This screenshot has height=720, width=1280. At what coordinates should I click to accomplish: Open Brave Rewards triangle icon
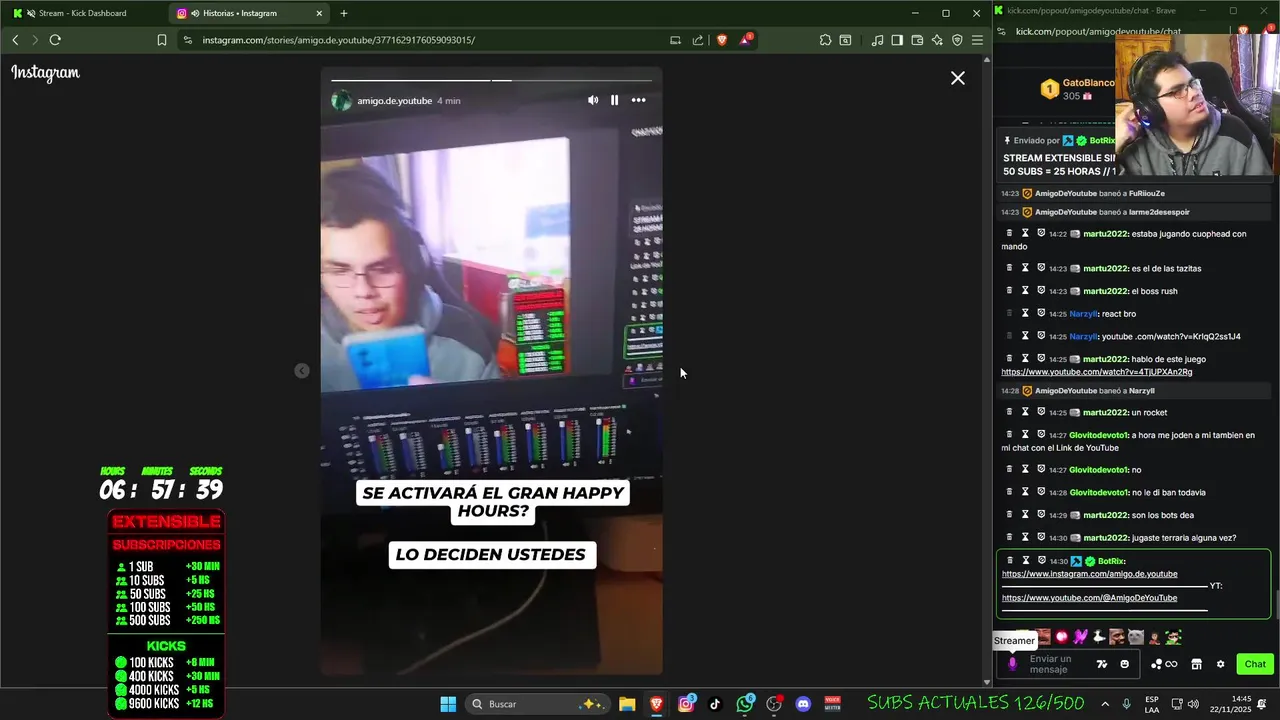(746, 40)
